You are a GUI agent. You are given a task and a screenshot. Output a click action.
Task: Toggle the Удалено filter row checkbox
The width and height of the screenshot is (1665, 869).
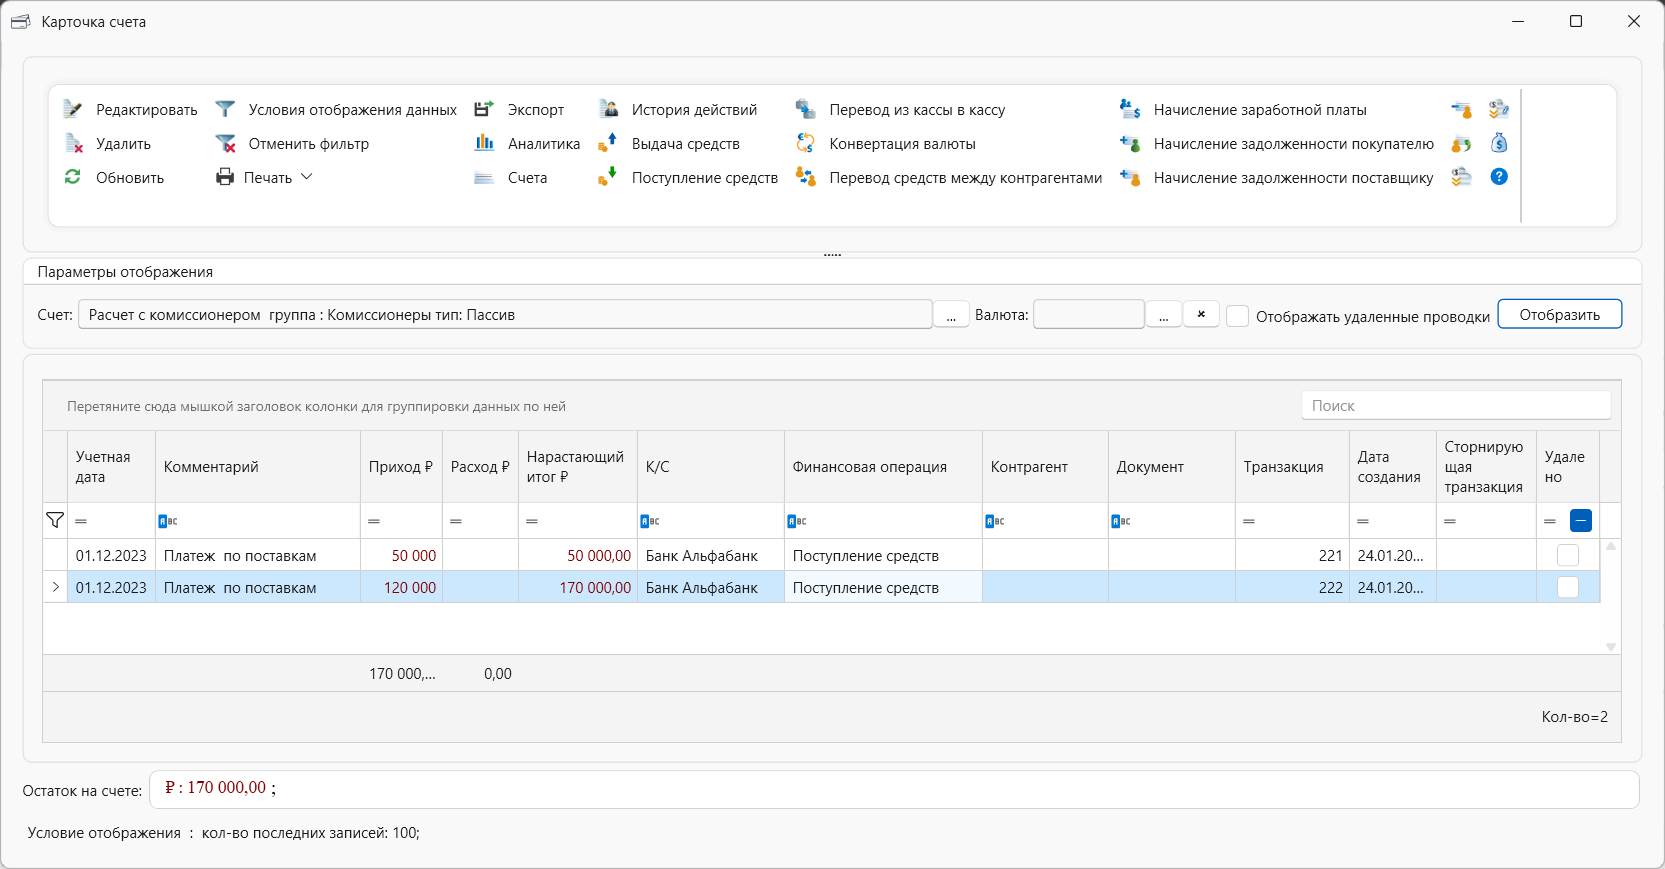pos(1581,520)
